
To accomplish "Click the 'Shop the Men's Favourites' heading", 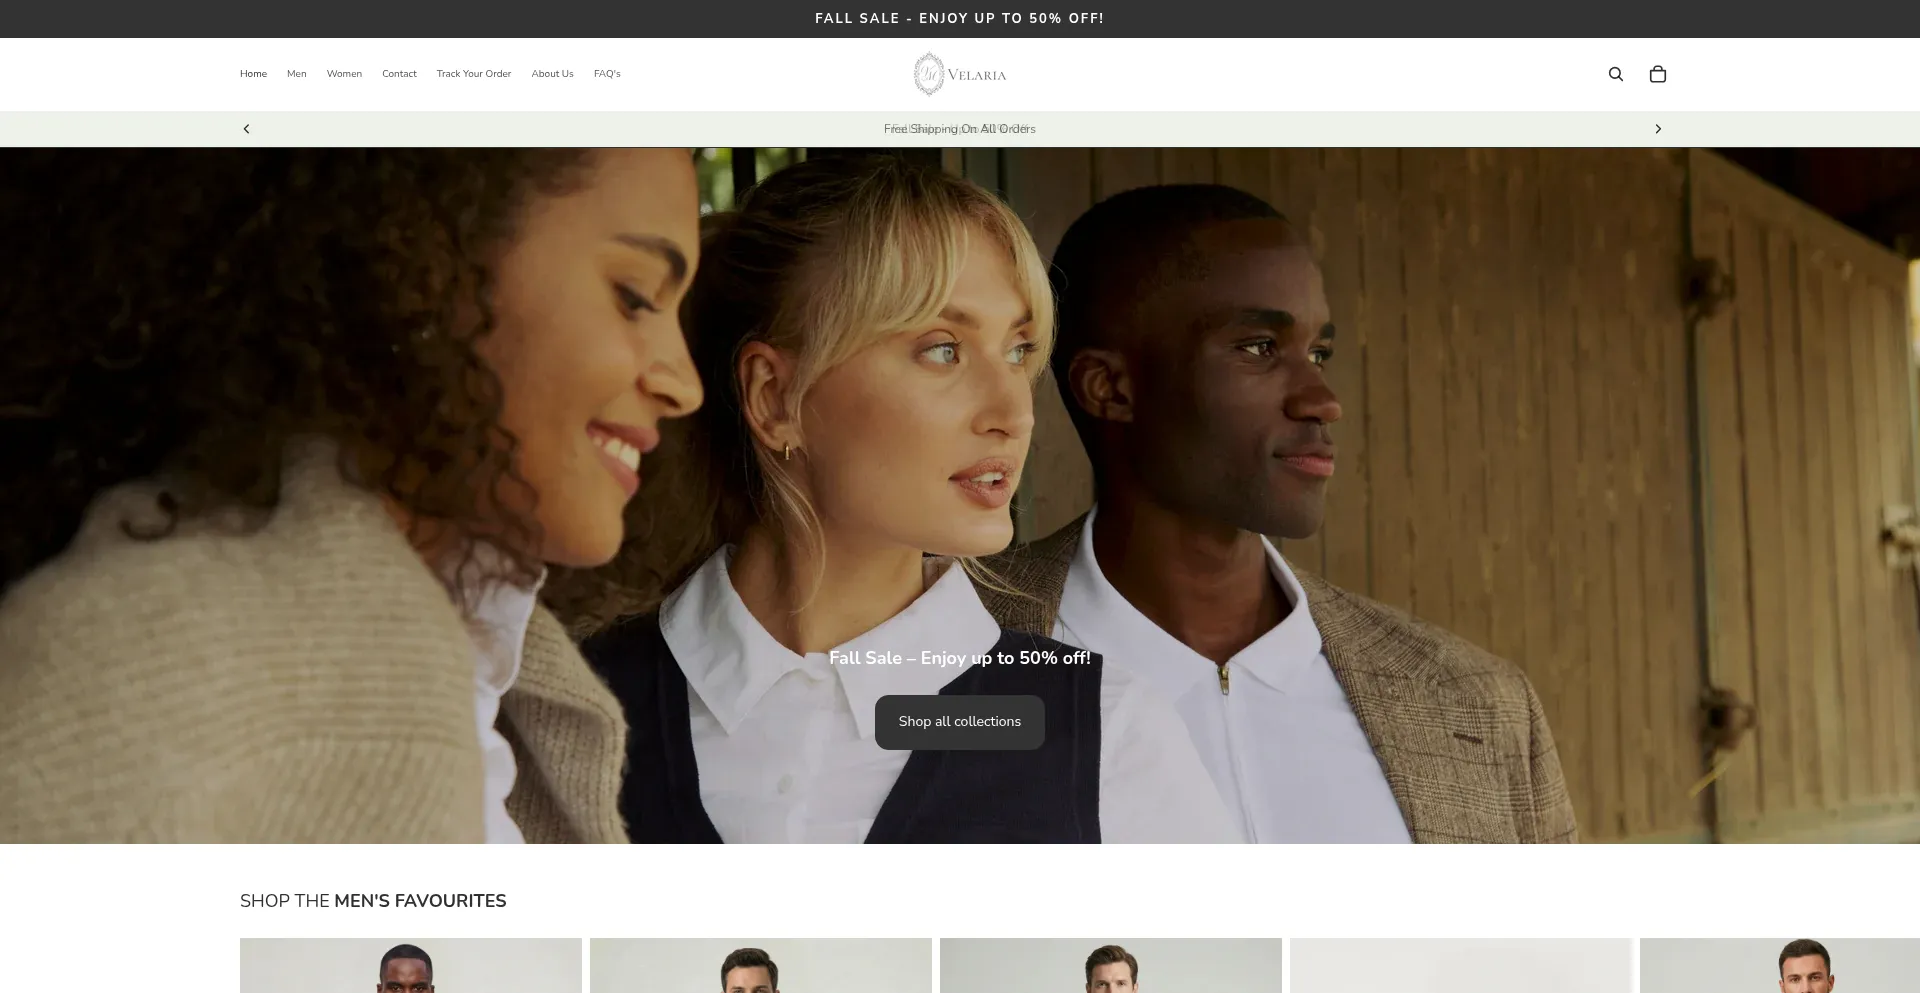I will pyautogui.click(x=373, y=901).
